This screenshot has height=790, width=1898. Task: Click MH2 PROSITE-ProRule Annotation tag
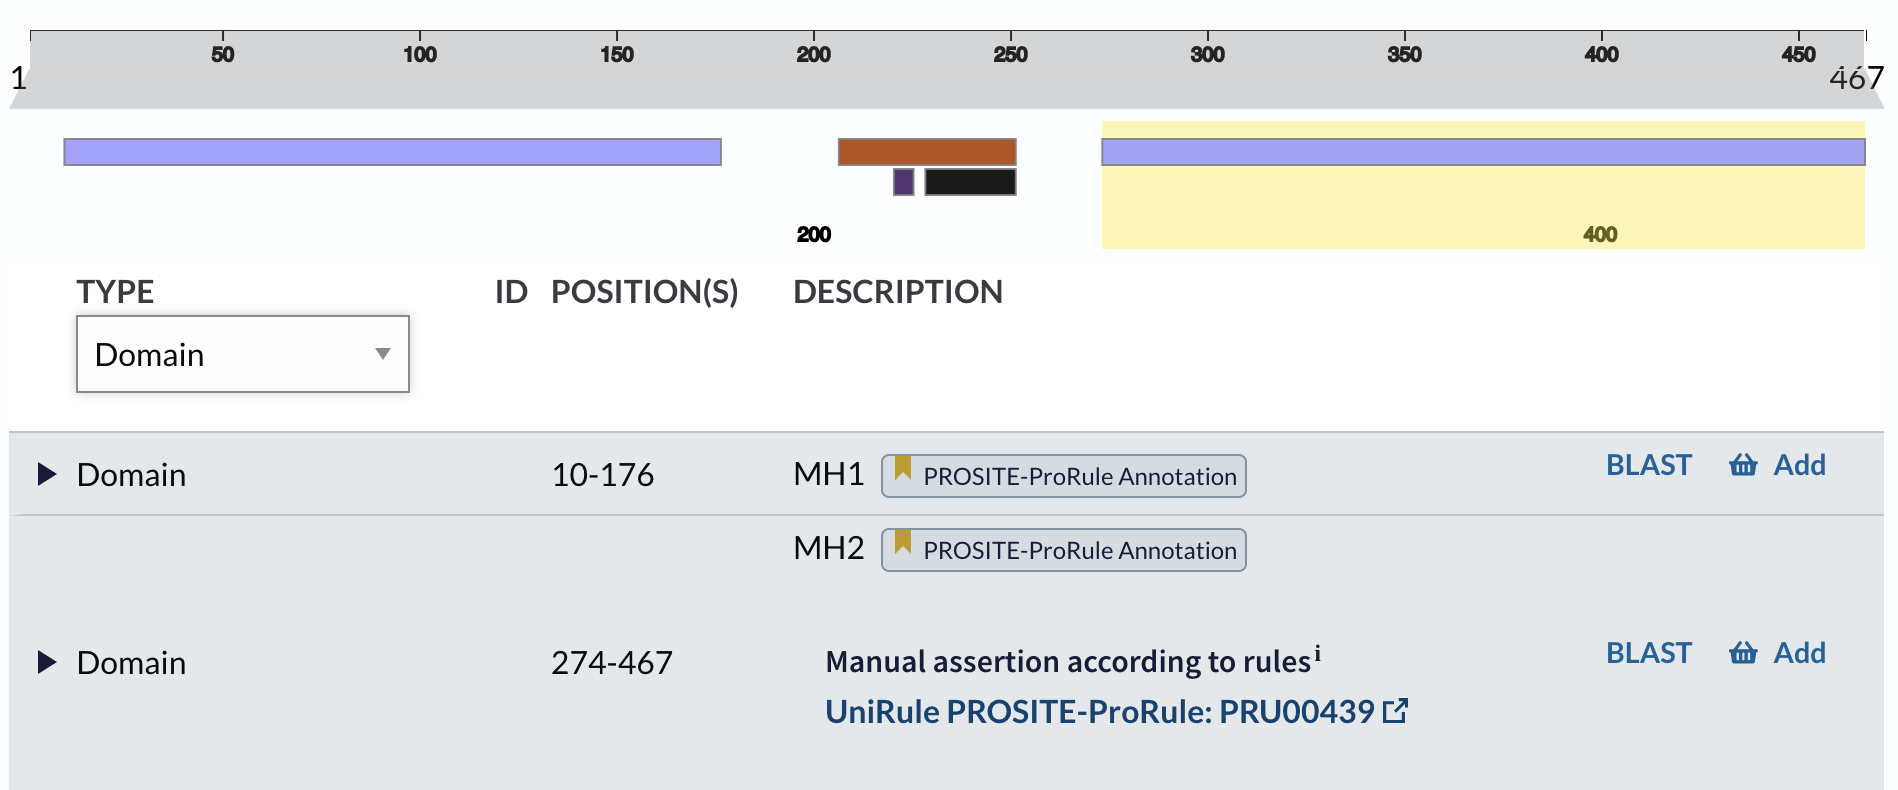tap(1079, 551)
